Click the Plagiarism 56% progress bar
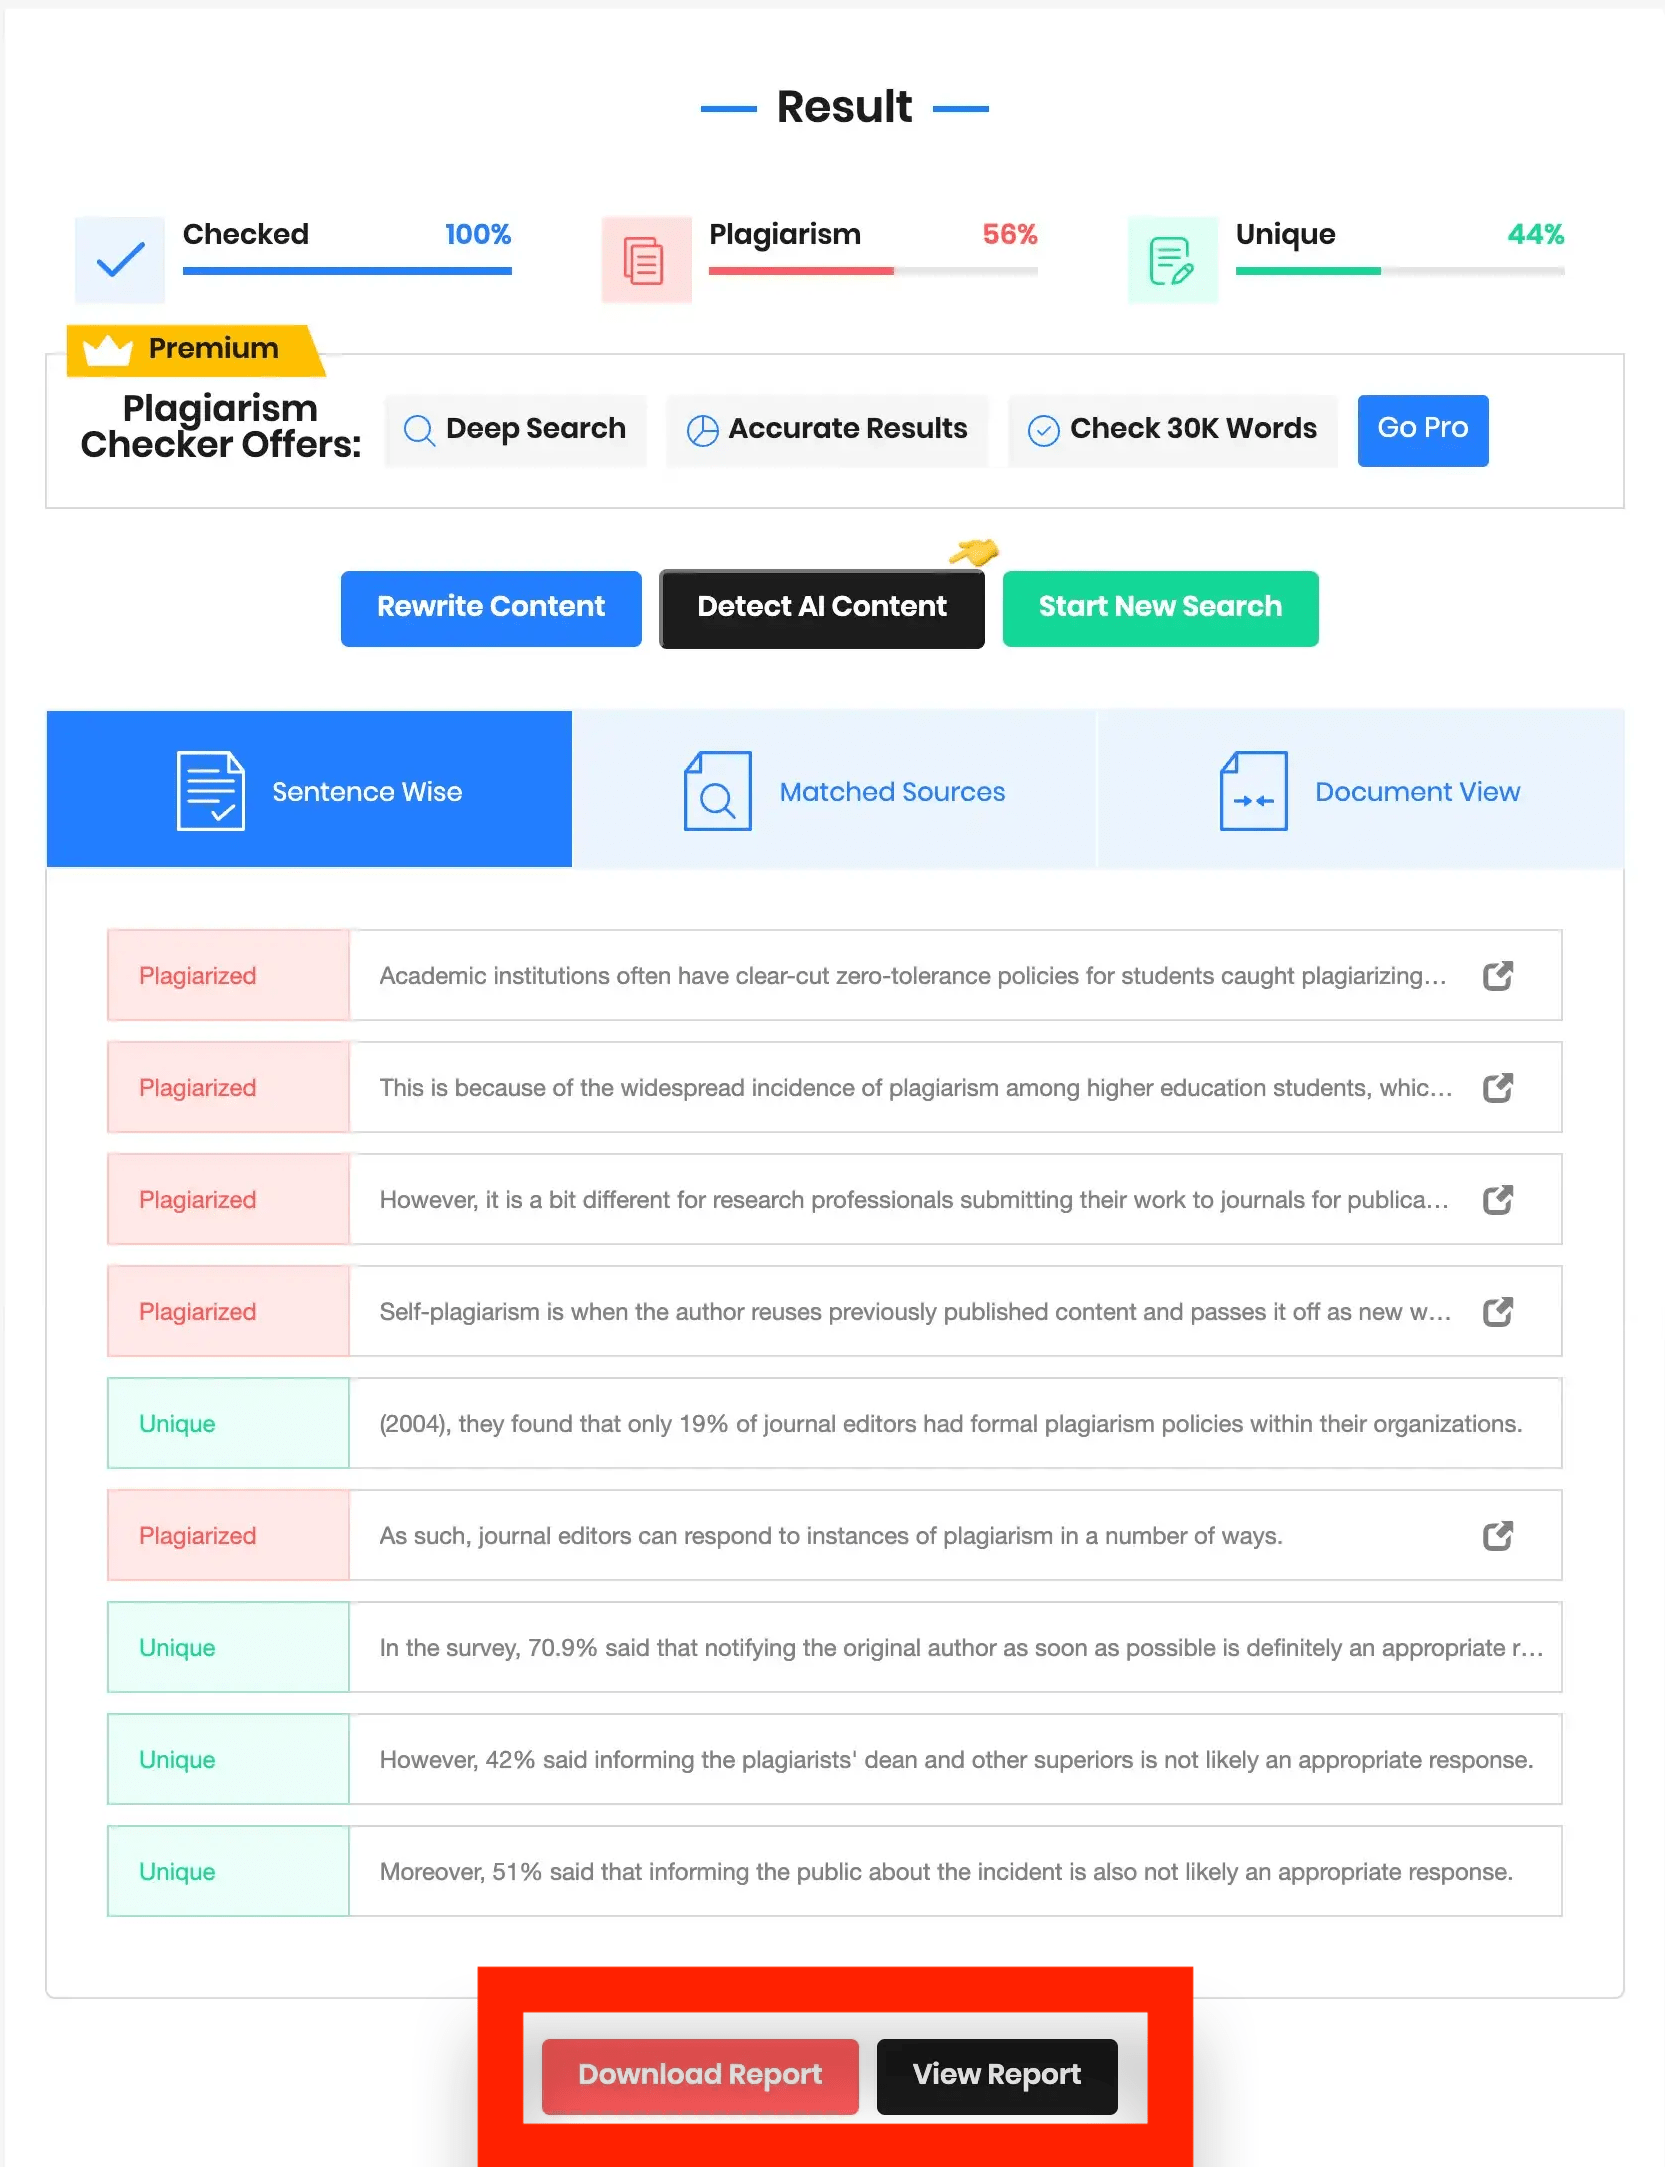 click(x=872, y=271)
